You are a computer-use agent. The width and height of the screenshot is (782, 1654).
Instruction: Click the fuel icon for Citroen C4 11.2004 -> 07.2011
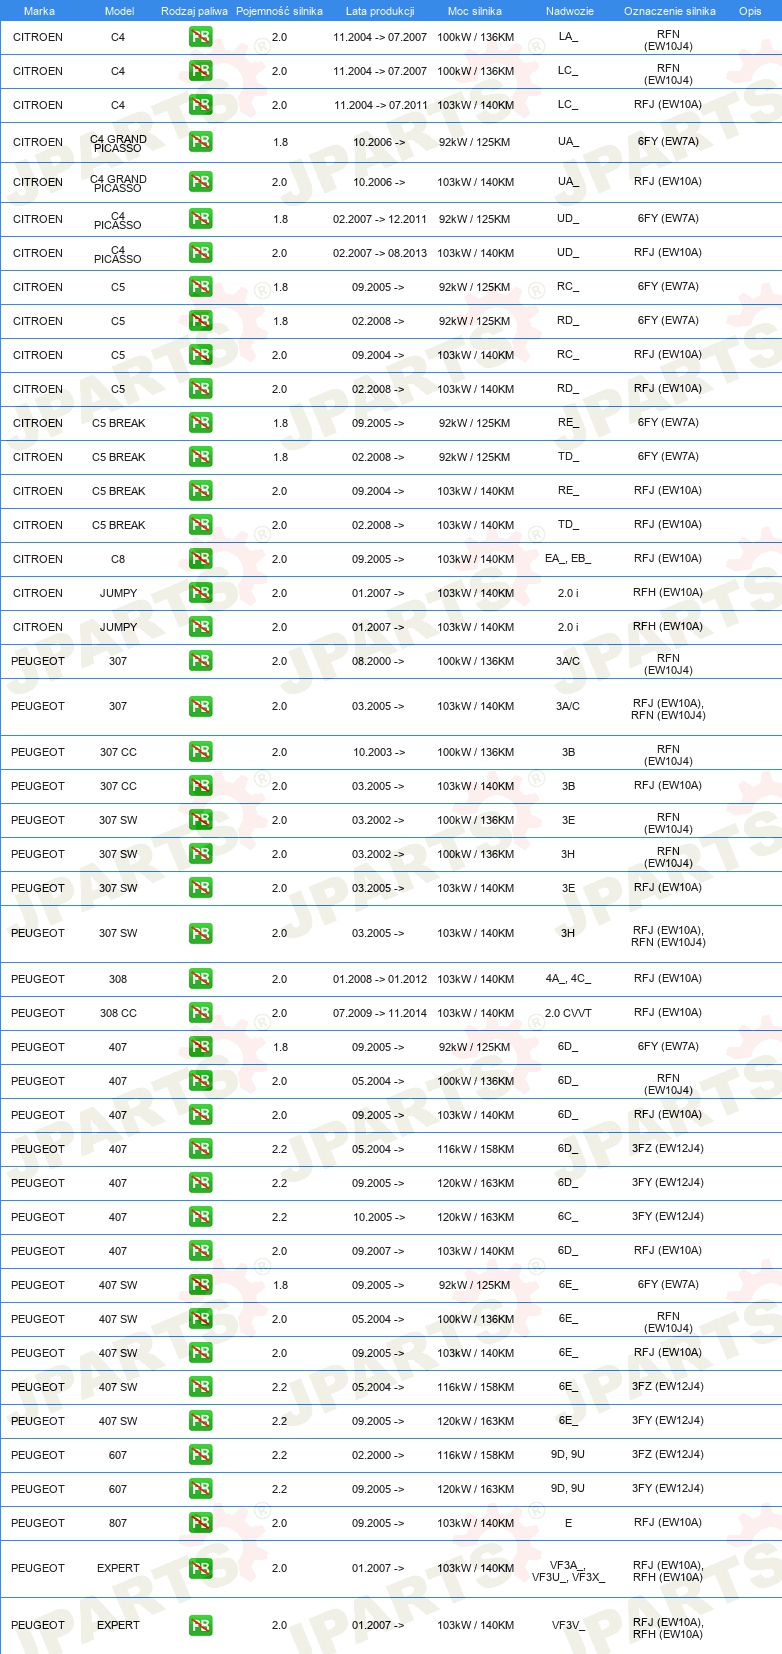click(x=200, y=105)
